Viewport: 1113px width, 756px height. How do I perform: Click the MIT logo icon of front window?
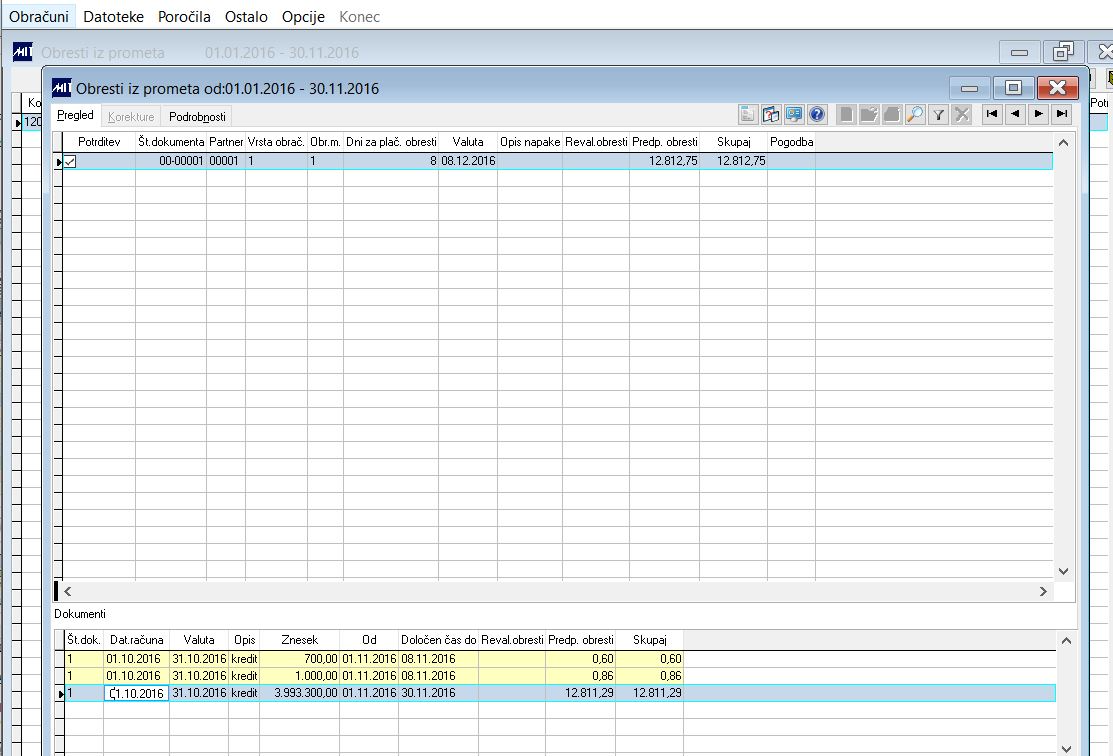pos(62,88)
